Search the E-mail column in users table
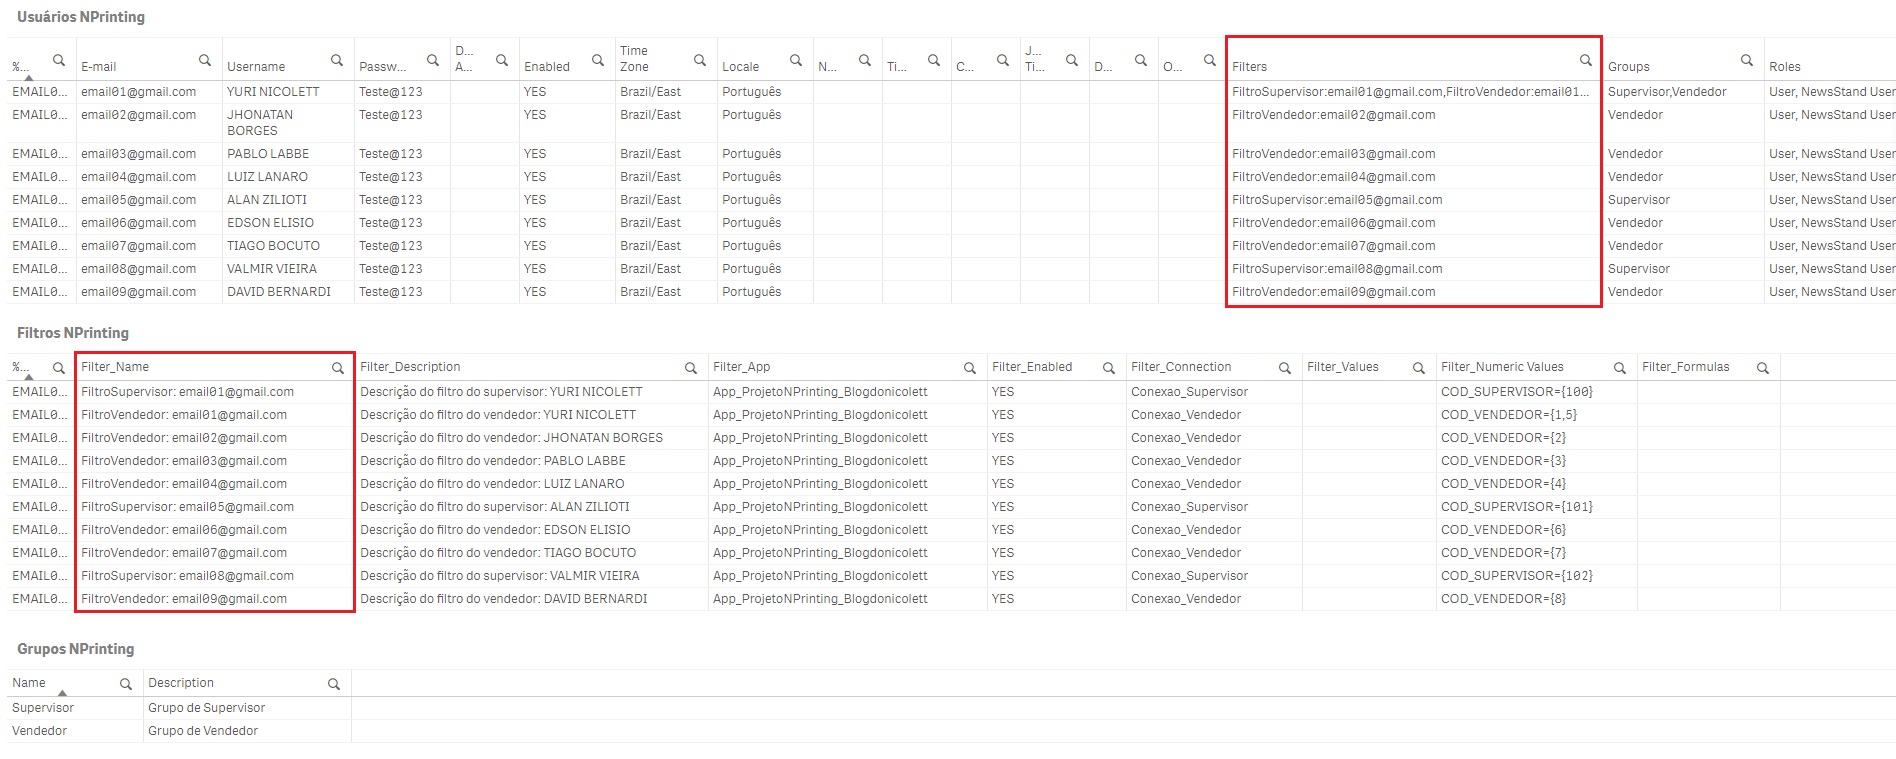The width and height of the screenshot is (1896, 759). (205, 61)
